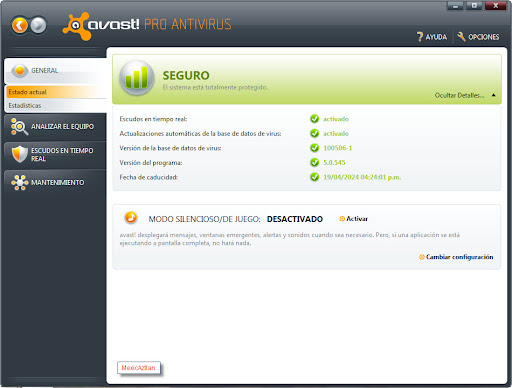Click check icon next to 5.0.545

[x=314, y=162]
